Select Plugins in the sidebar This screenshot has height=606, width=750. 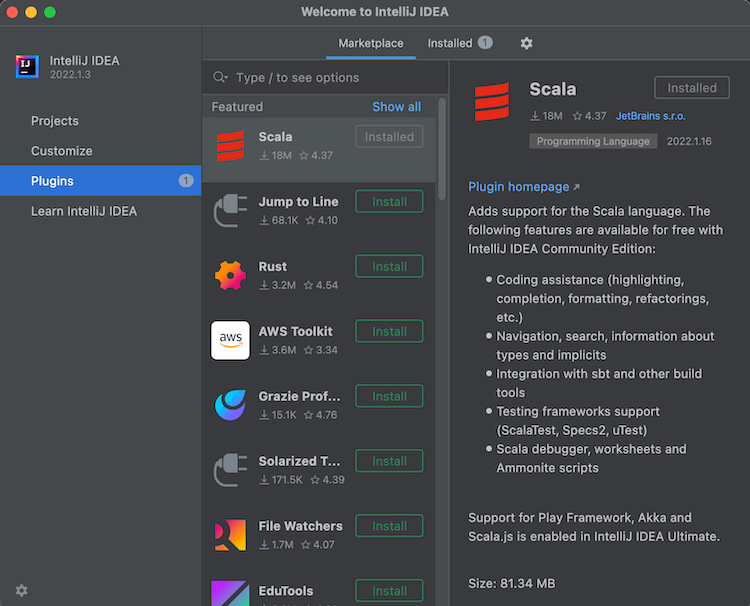pos(100,181)
